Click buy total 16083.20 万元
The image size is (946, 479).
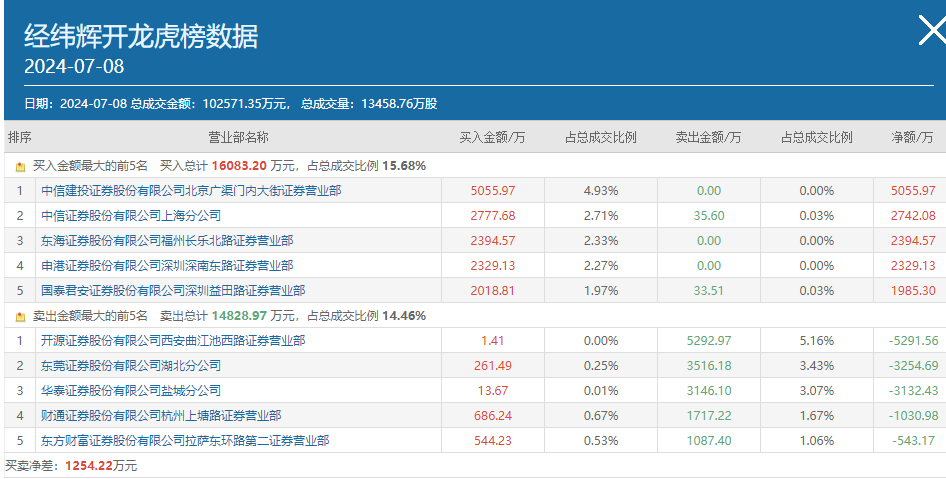(254, 166)
